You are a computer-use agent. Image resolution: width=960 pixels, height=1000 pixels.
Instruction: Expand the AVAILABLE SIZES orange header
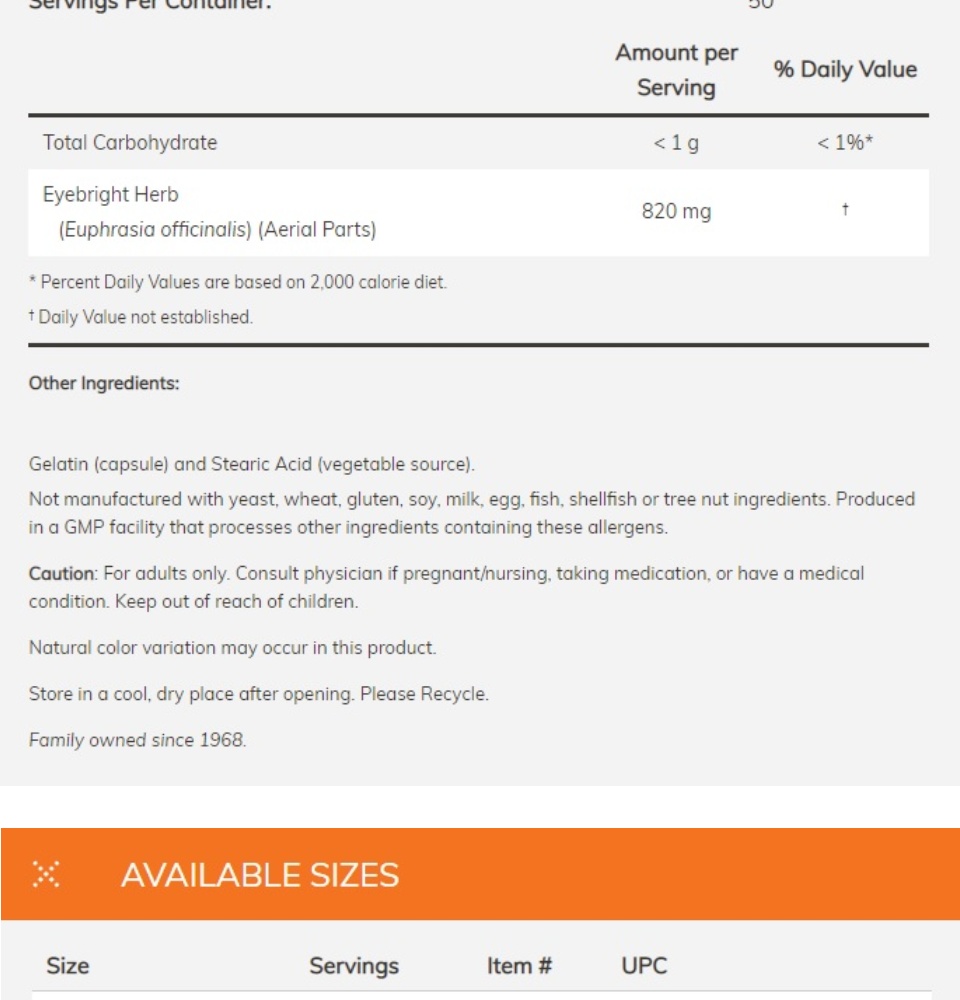[x=480, y=874]
